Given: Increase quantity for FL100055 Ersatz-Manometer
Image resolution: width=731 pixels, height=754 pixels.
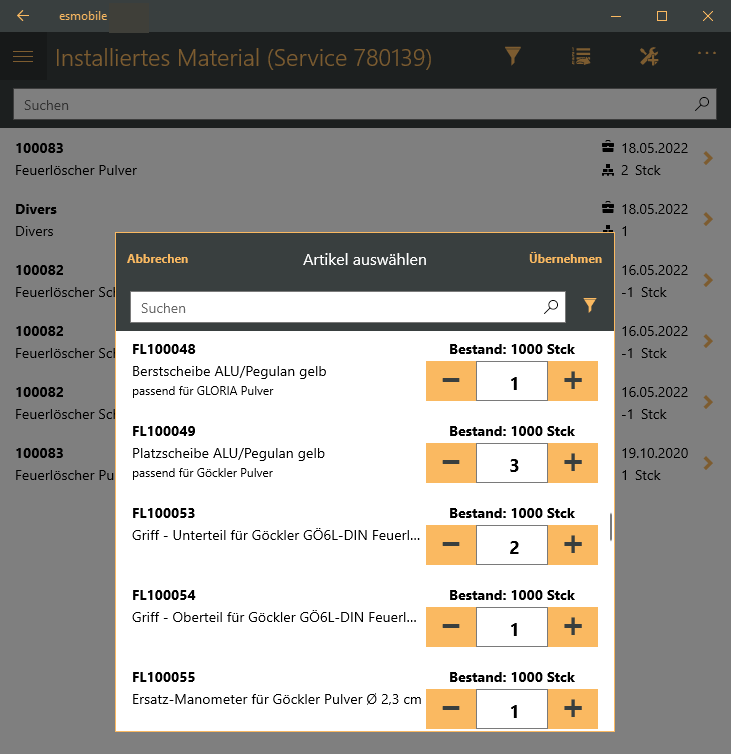Looking at the screenshot, I should (572, 709).
